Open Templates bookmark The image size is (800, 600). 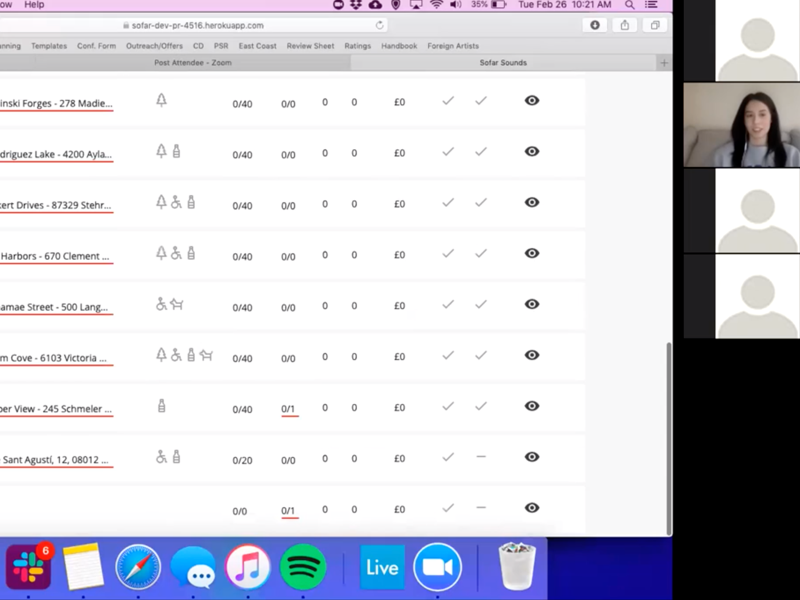point(49,46)
